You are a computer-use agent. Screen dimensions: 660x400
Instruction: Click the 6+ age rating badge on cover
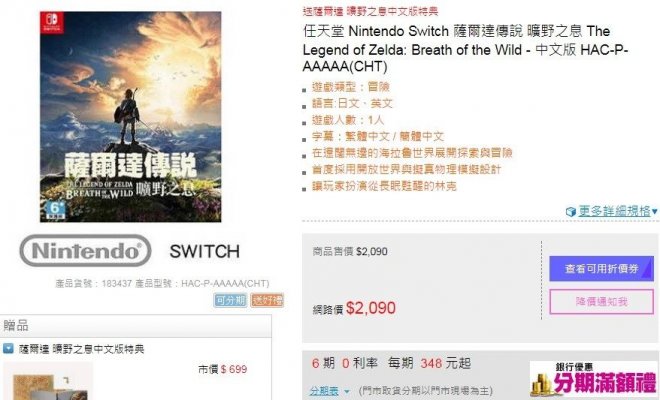[x=56, y=209]
